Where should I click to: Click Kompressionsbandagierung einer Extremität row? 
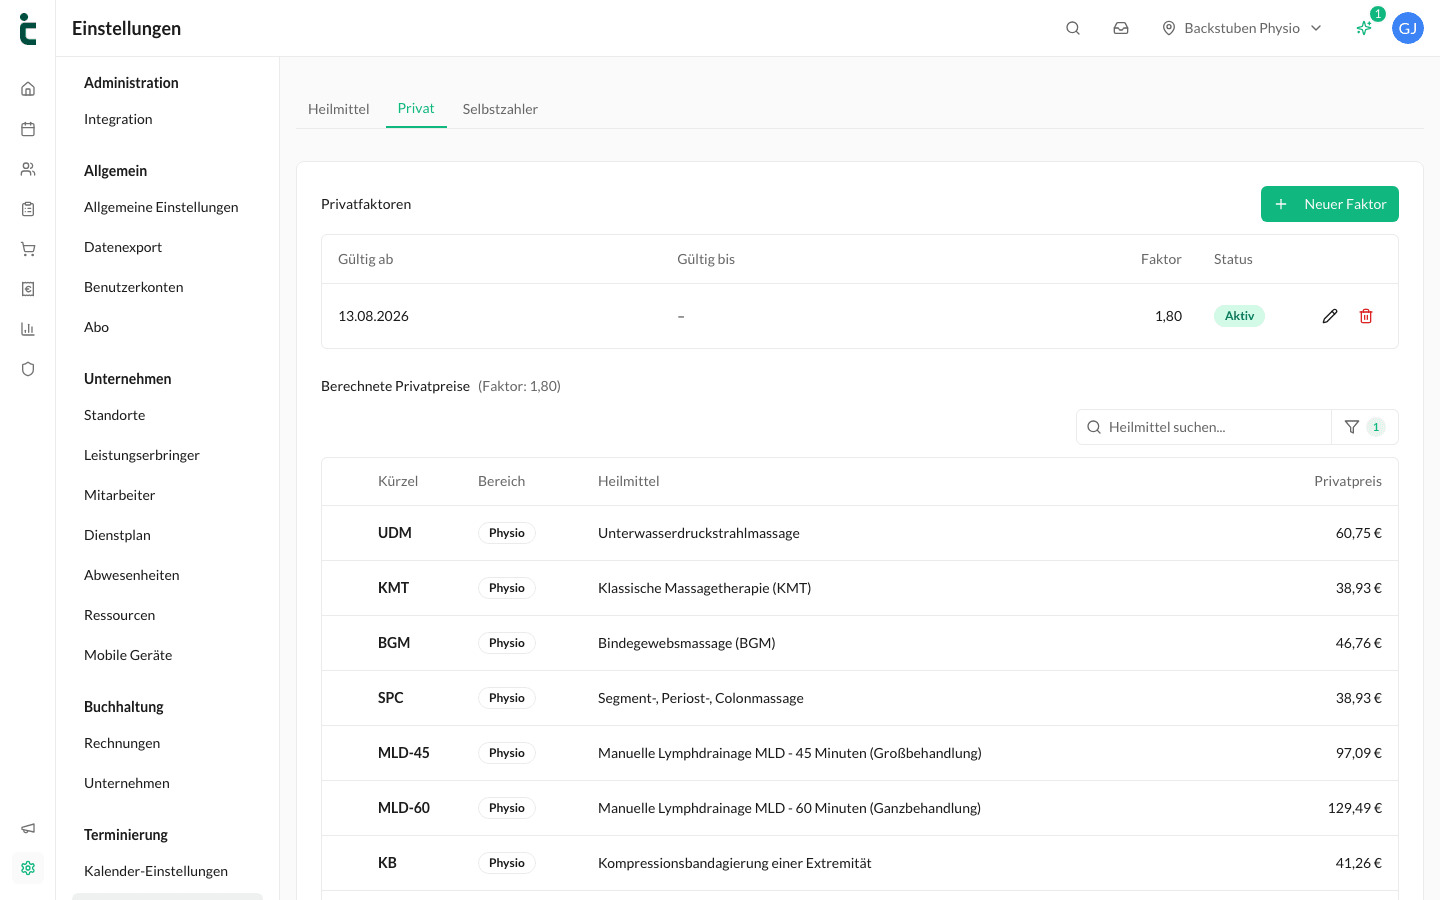point(860,863)
